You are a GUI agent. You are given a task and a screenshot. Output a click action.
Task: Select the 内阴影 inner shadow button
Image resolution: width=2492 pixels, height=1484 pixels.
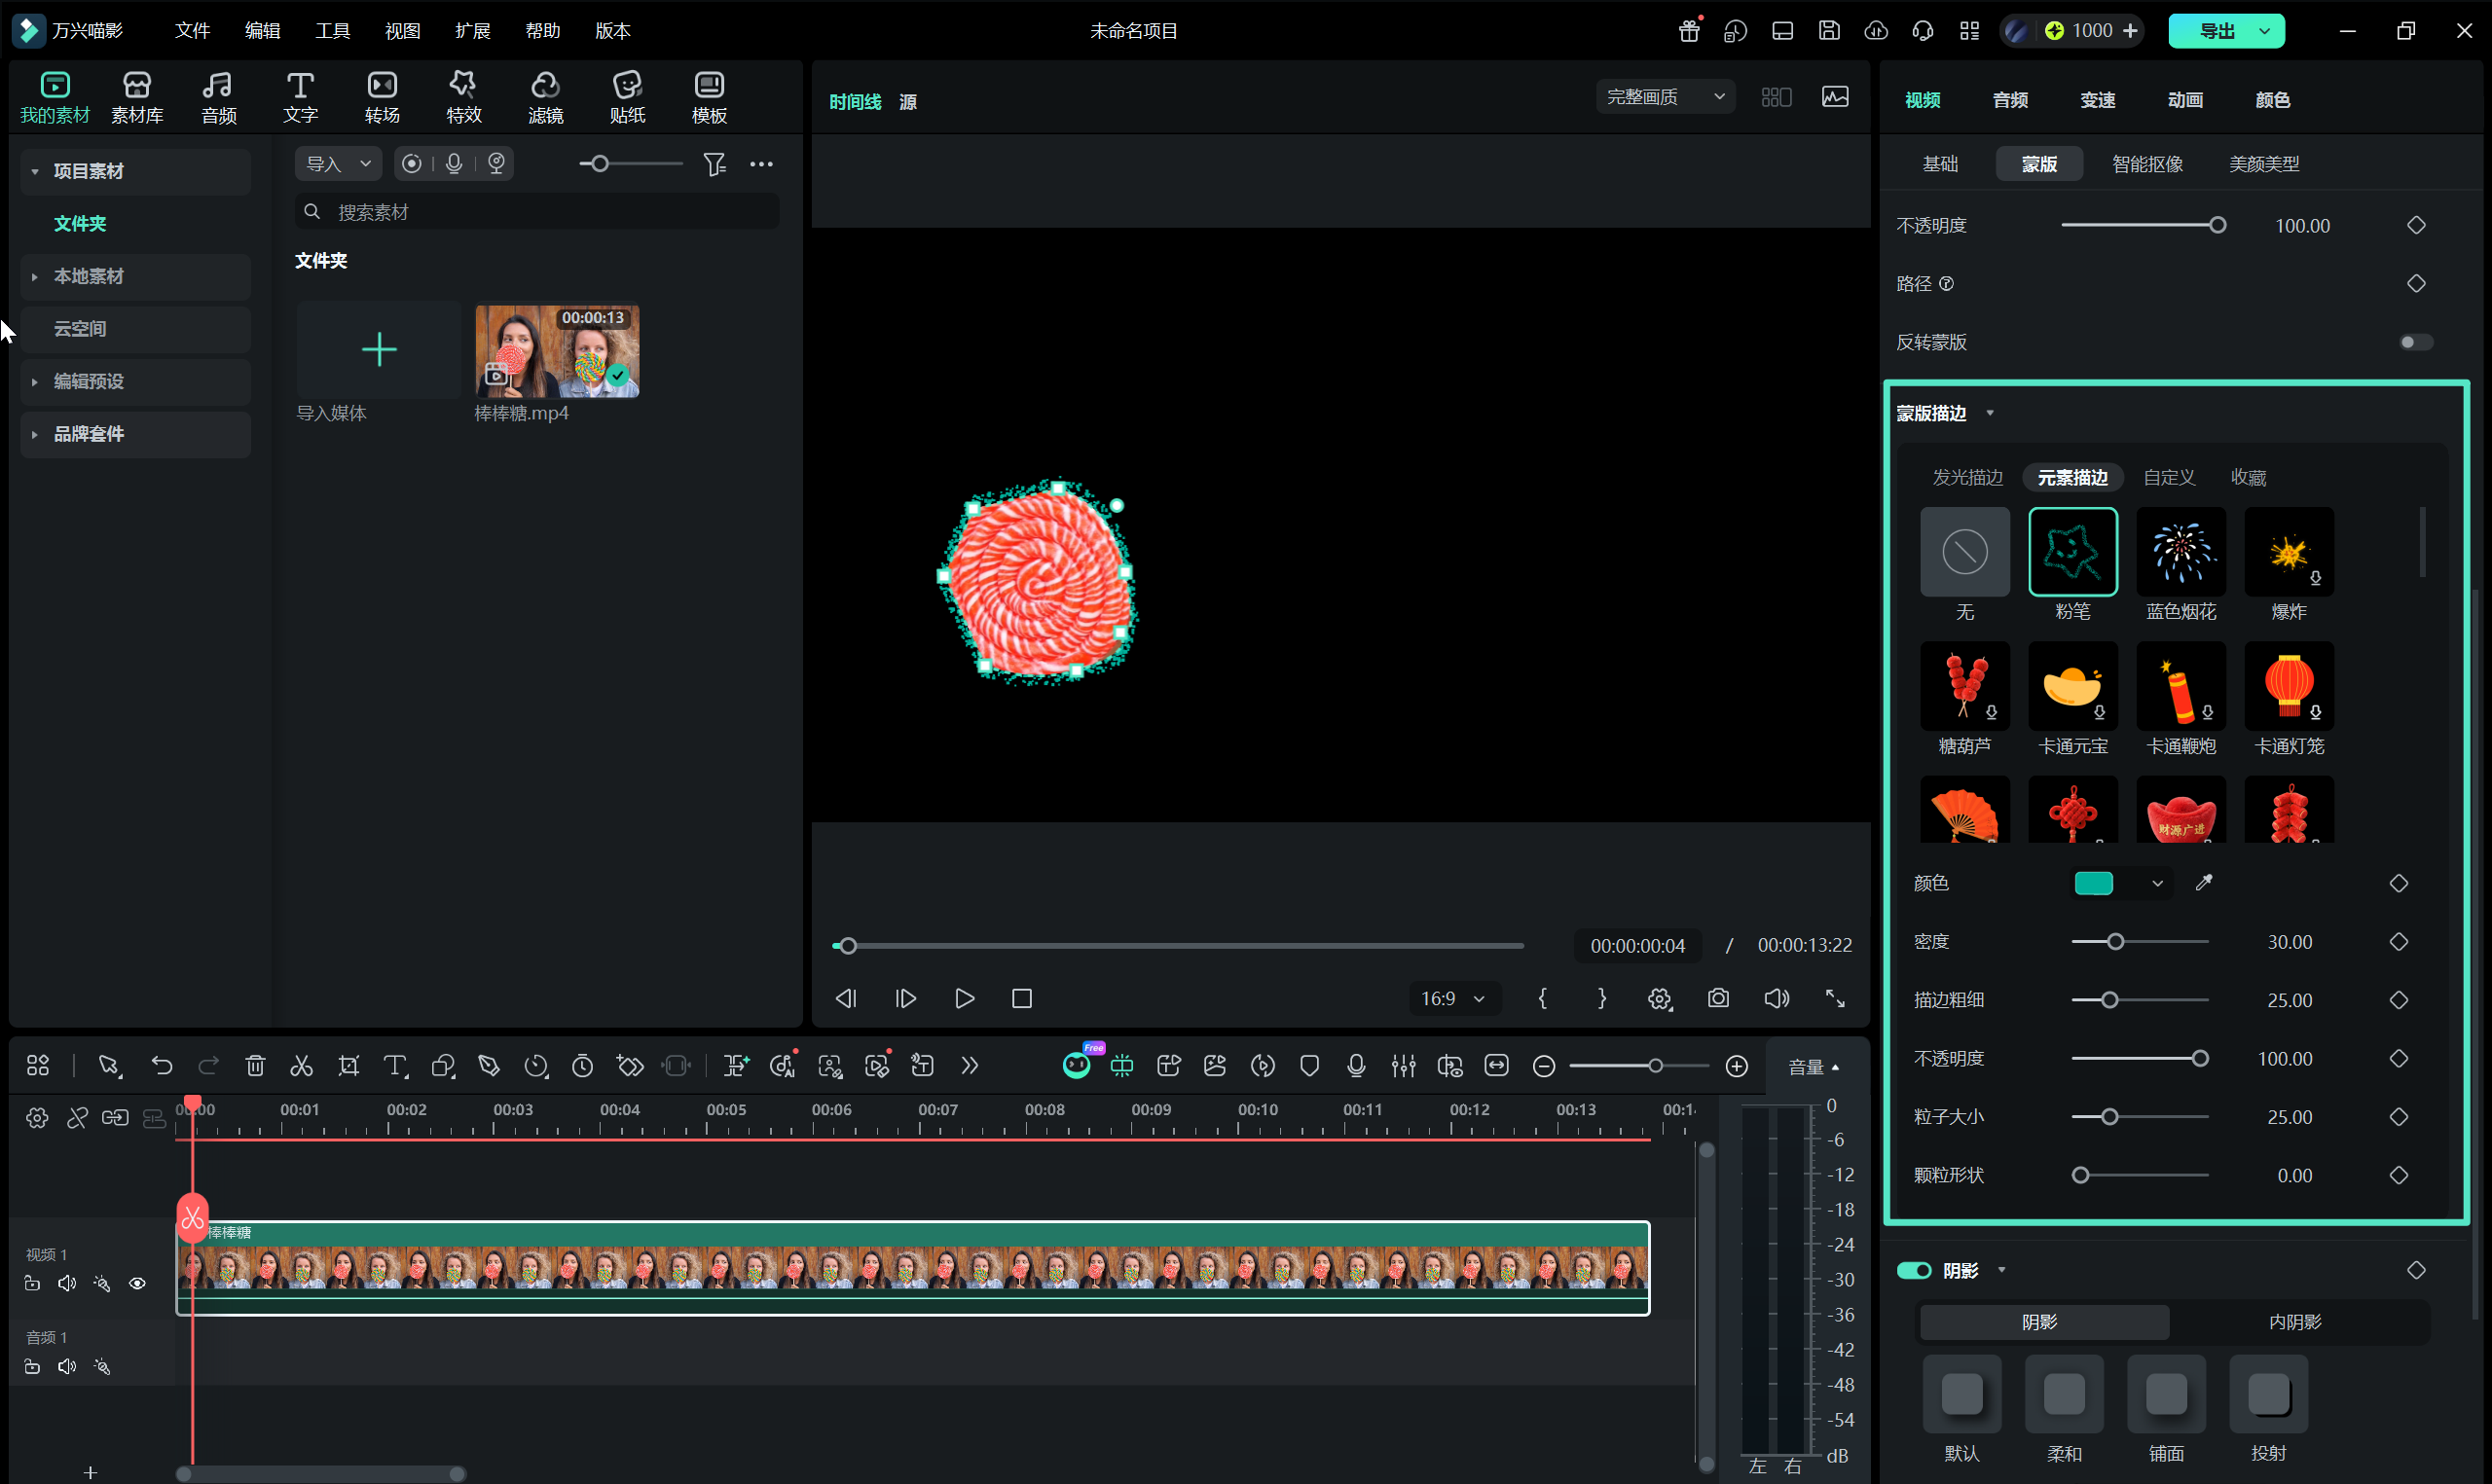(2294, 1323)
